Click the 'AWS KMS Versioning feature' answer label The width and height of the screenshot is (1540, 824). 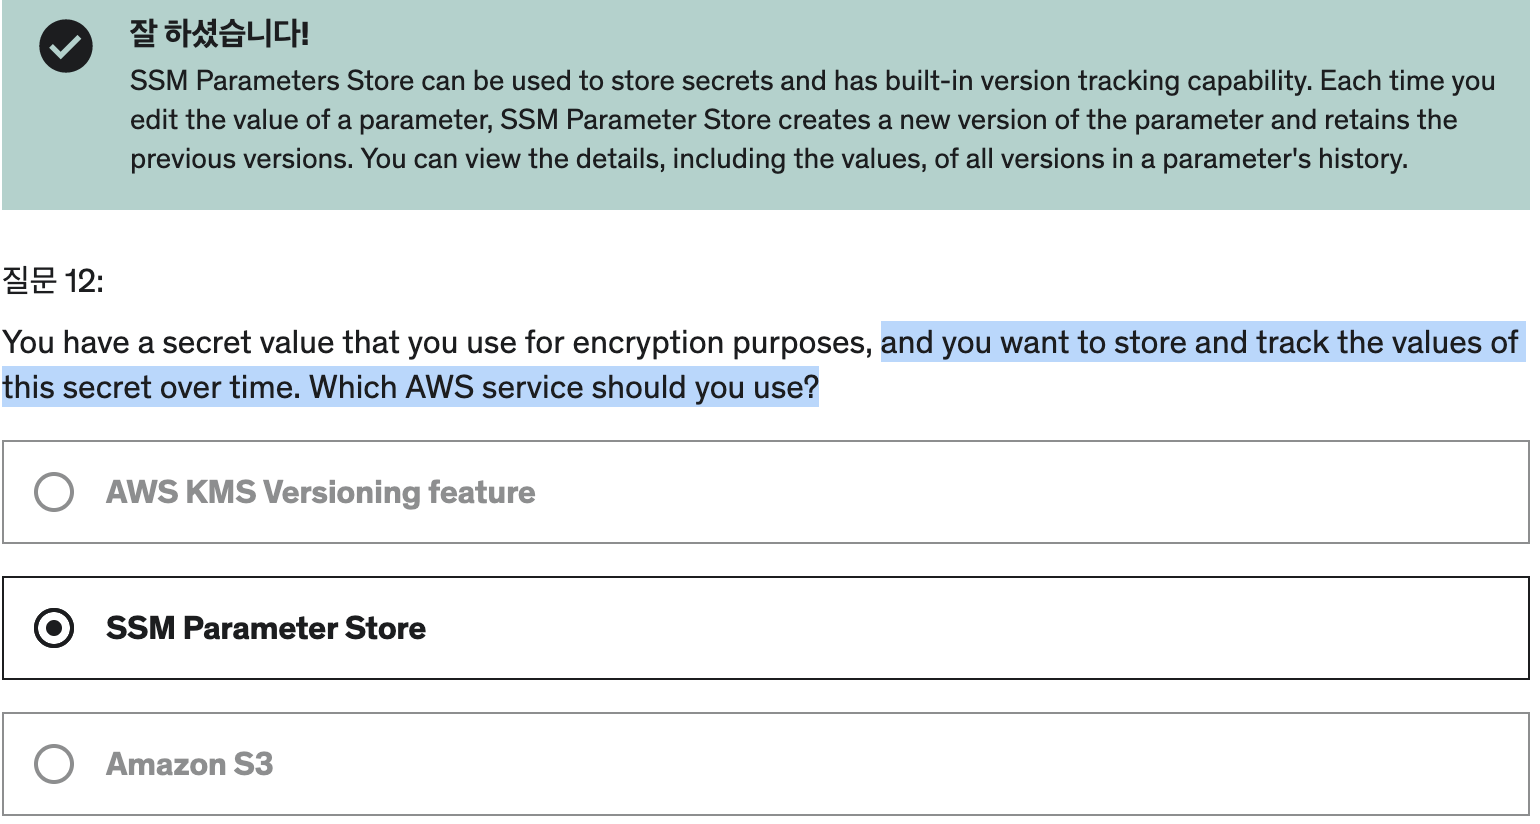321,492
